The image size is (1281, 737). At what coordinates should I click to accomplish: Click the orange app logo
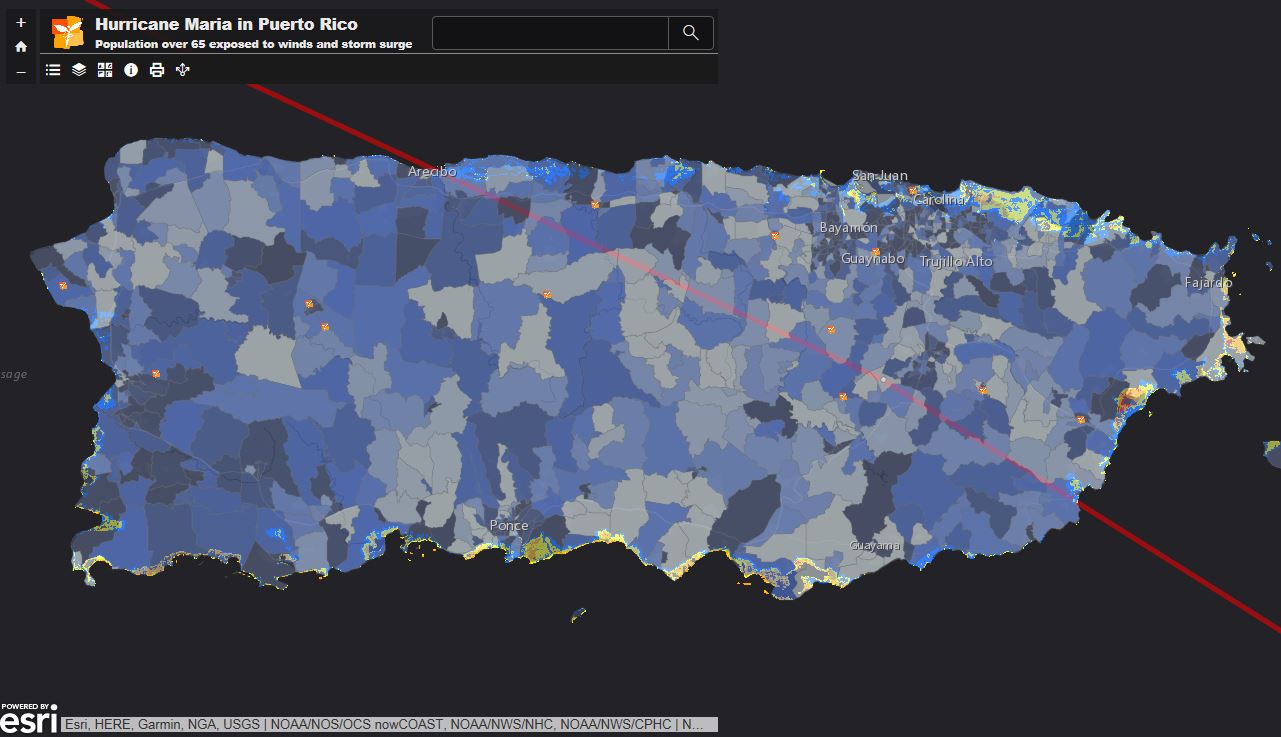[x=67, y=33]
